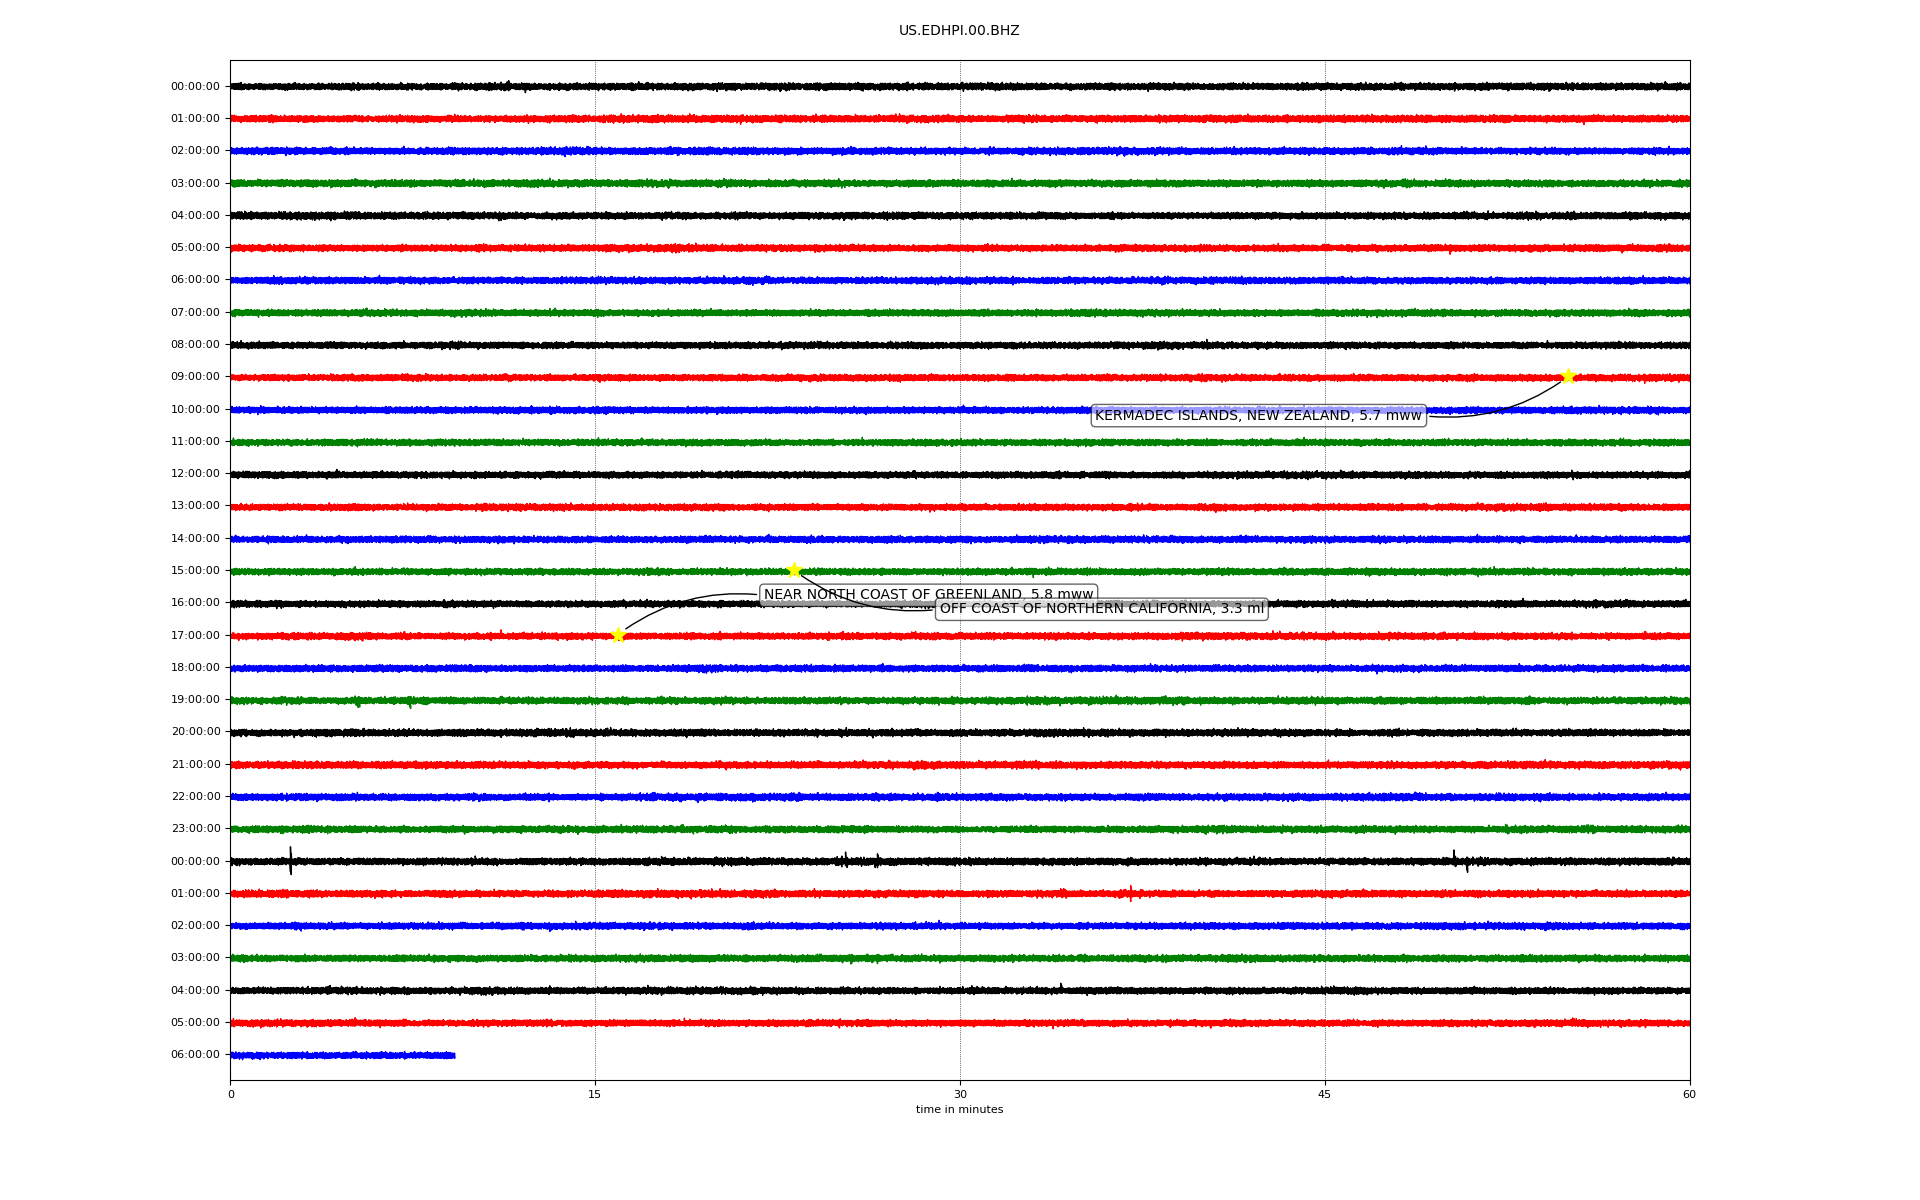This screenshot has width=1920, height=1200.
Task: Click the 09:00:00 row label
Action: [x=195, y=377]
